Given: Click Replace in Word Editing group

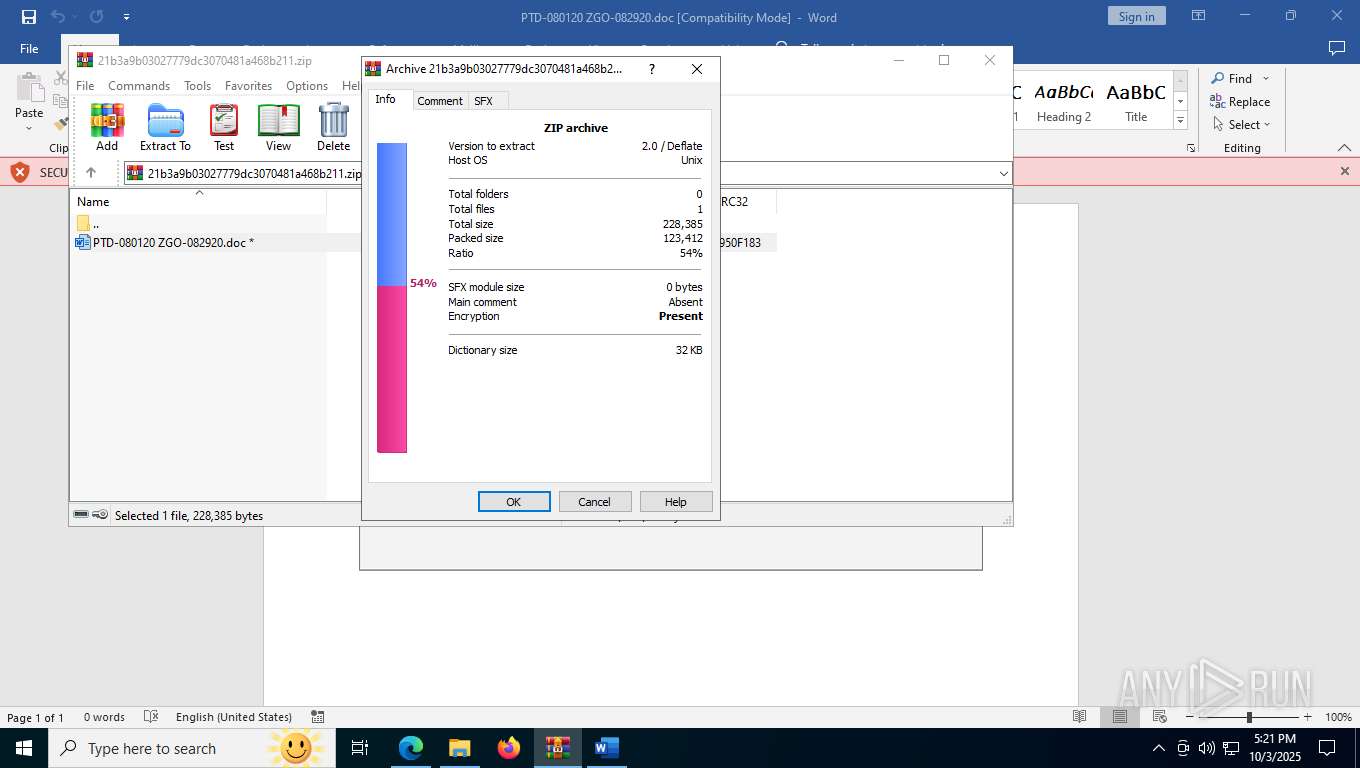Looking at the screenshot, I should [1240, 101].
